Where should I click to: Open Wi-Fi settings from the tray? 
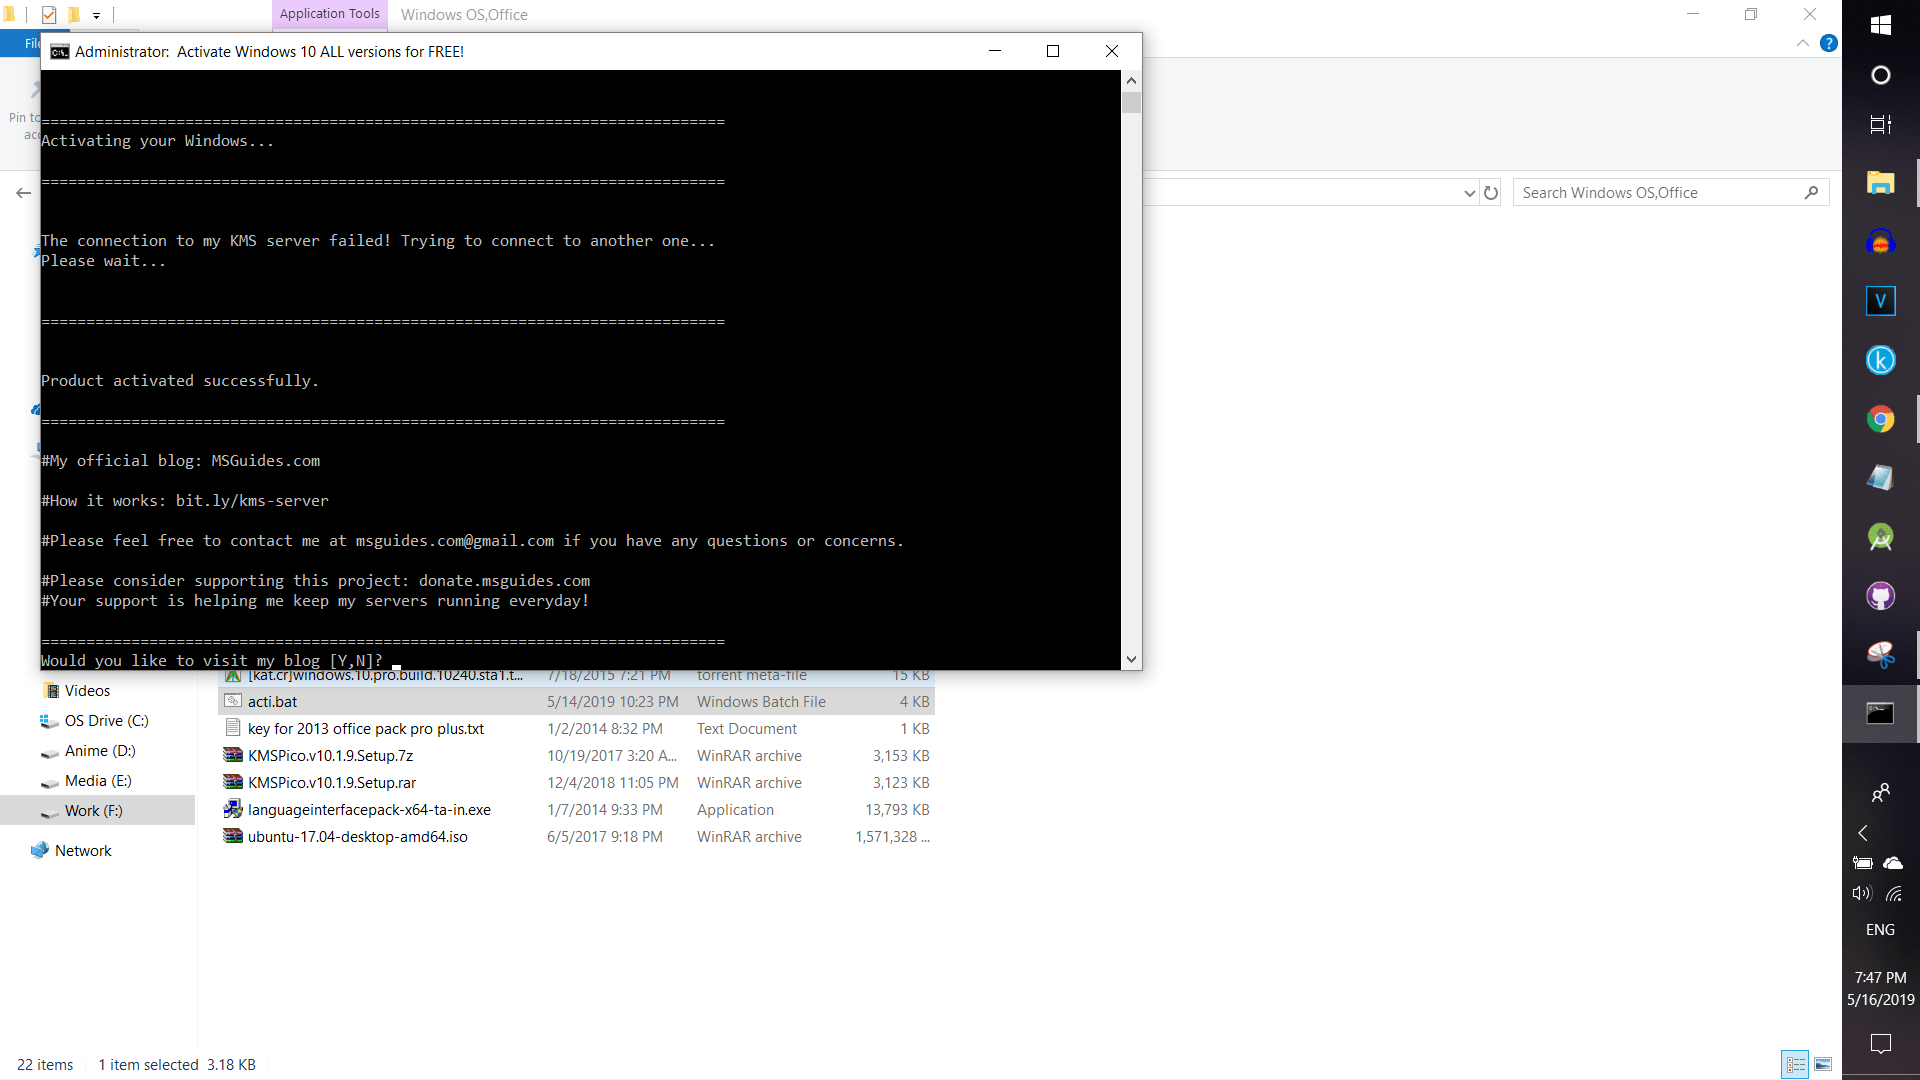pyautogui.click(x=1895, y=893)
